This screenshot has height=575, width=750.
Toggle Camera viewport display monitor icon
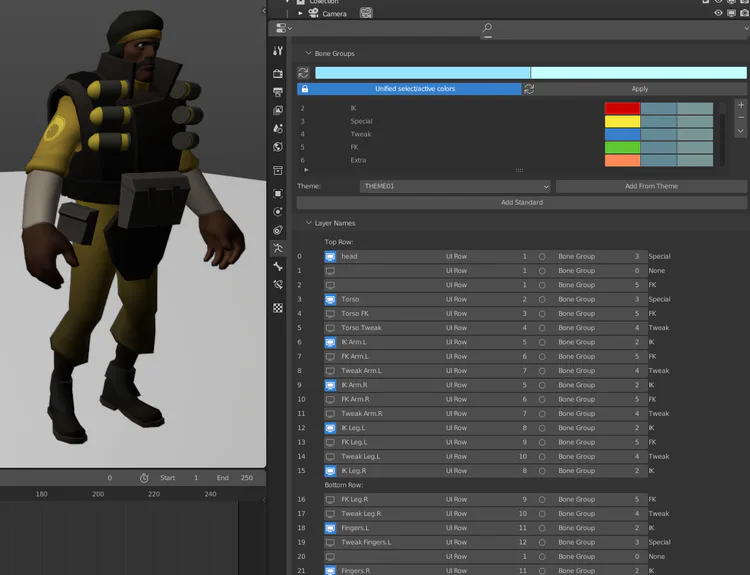731,13
